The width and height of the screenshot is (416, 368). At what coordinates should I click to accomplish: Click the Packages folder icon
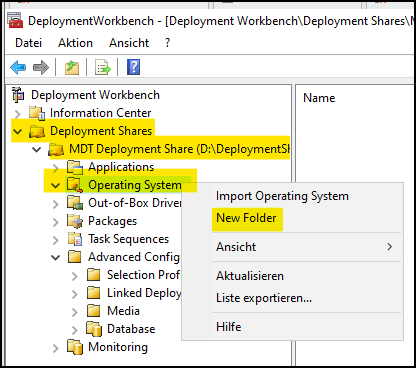[75, 221]
